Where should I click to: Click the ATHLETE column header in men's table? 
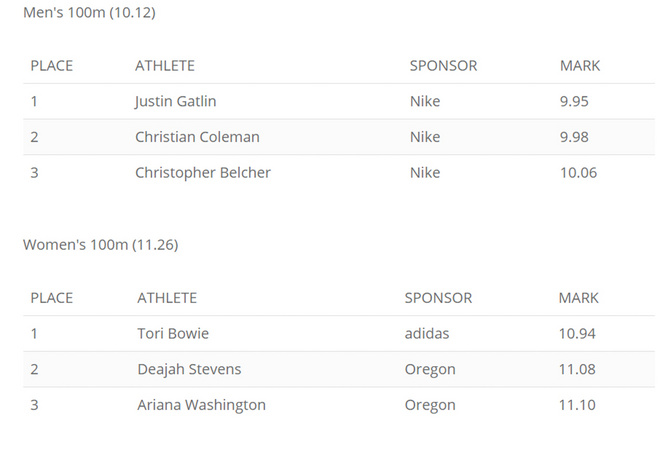tap(165, 66)
